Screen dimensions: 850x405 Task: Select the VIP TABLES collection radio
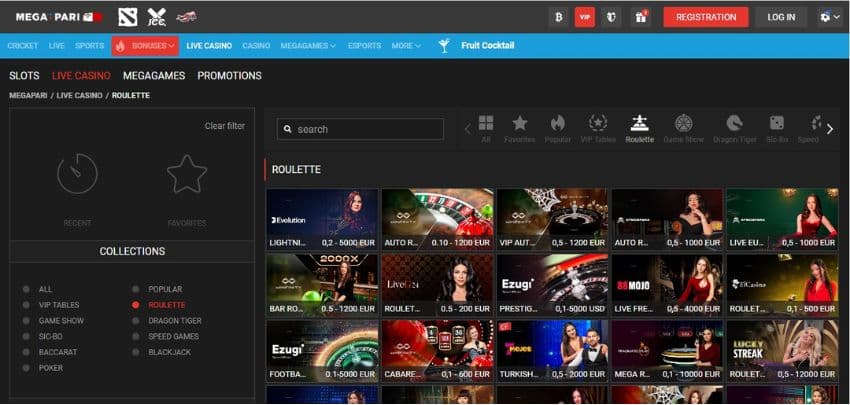coord(26,305)
